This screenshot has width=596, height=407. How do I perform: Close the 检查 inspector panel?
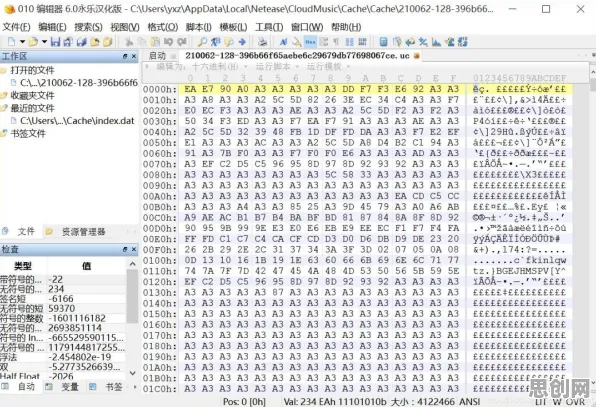[x=134, y=249]
